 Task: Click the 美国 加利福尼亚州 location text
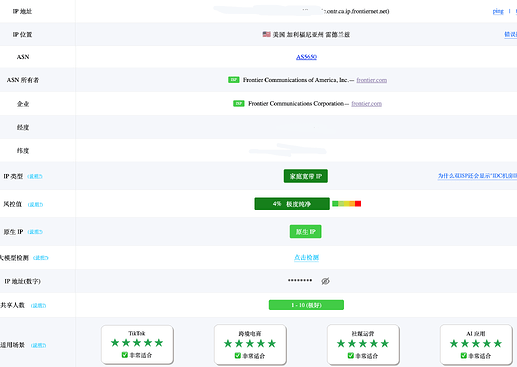pyautogui.click(x=311, y=34)
